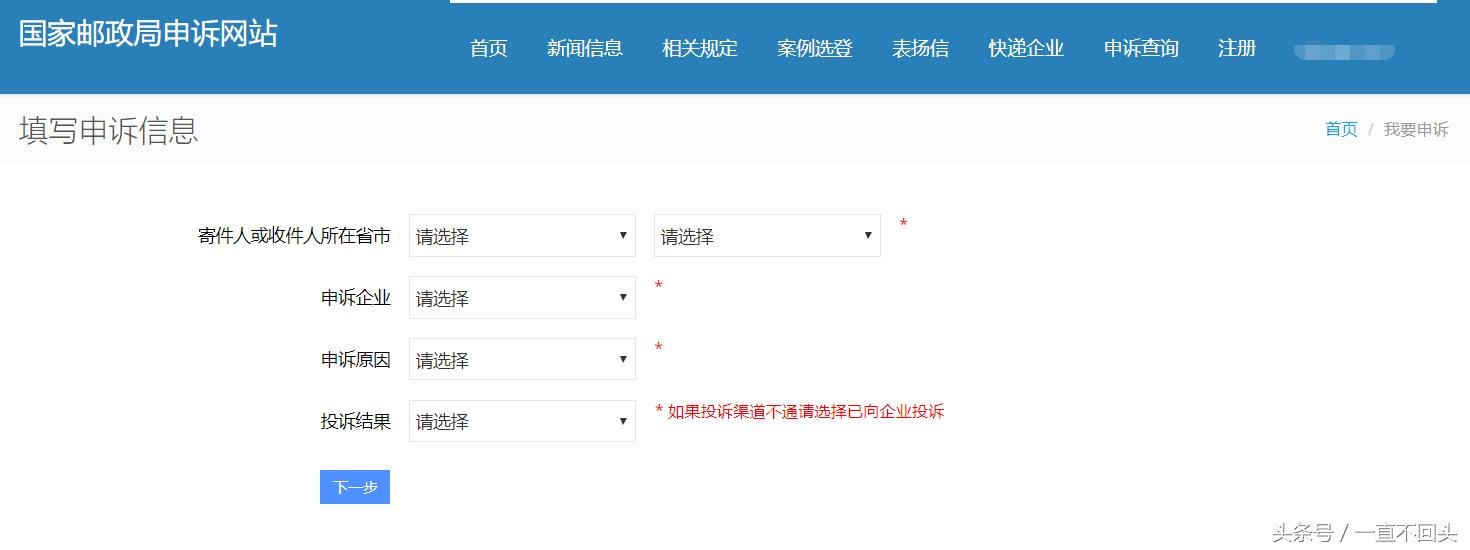Click the 我要申诉 breadcrumb text
The image size is (1470, 550).
(1416, 129)
